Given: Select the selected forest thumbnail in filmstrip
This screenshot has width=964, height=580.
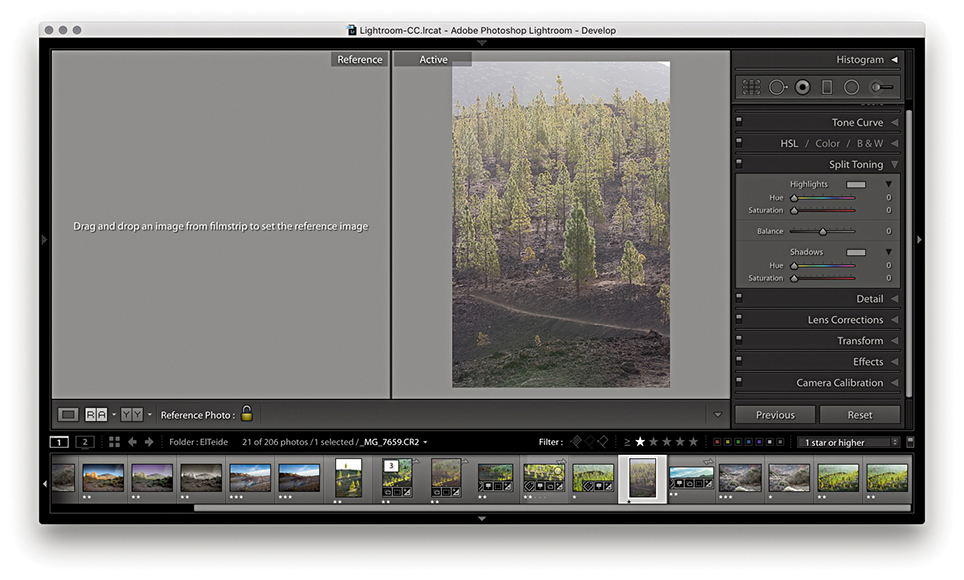Looking at the screenshot, I should click(642, 477).
